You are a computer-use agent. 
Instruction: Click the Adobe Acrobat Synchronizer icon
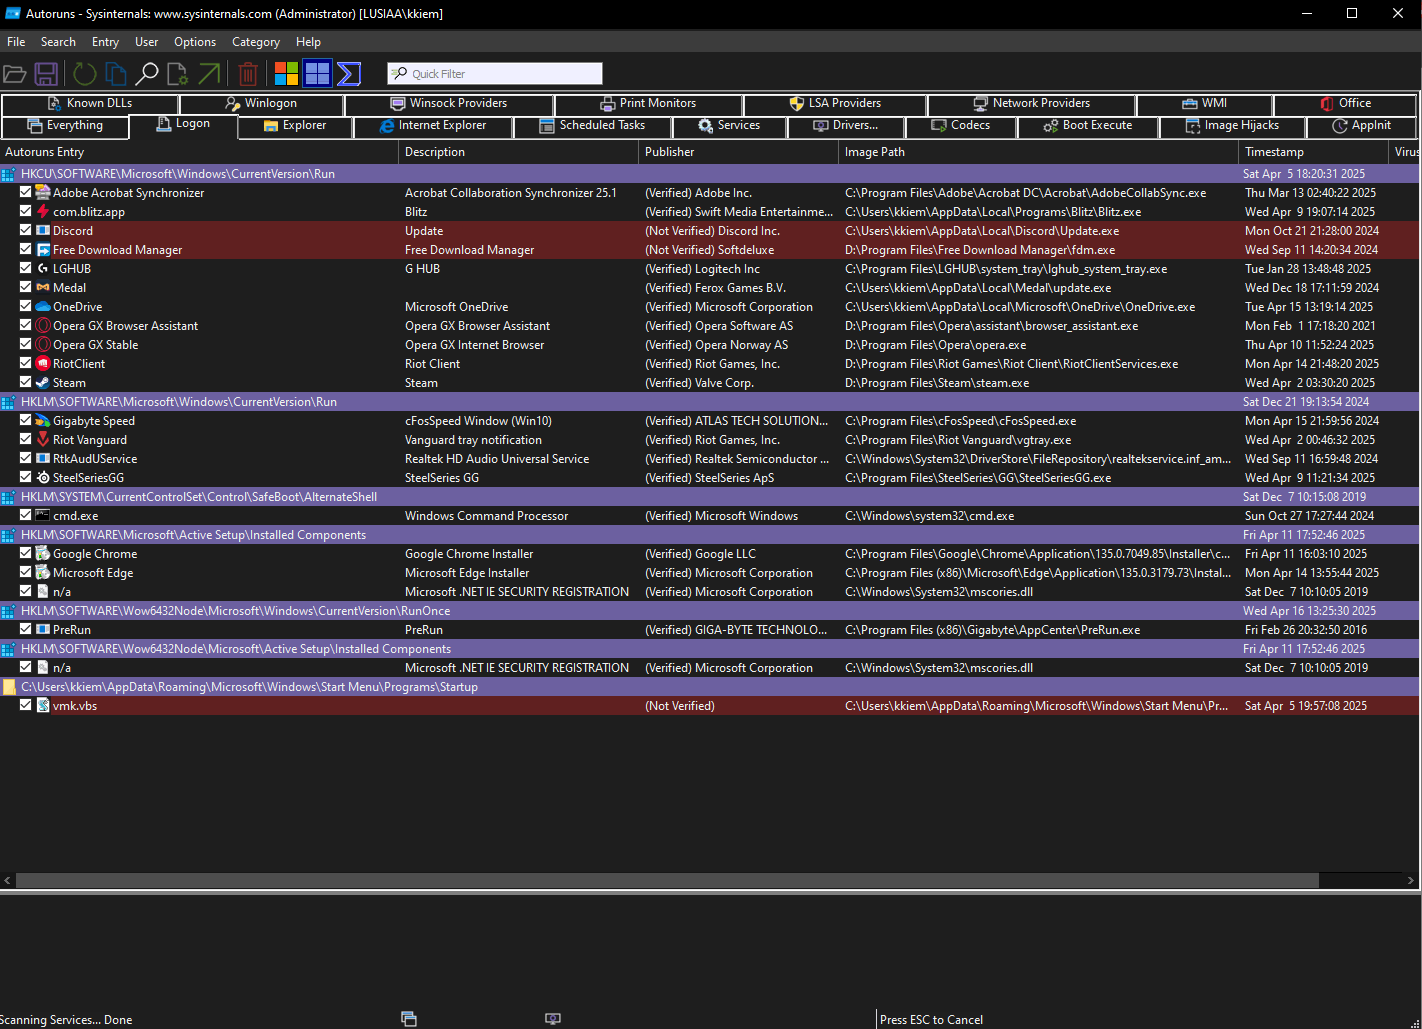[x=43, y=193]
